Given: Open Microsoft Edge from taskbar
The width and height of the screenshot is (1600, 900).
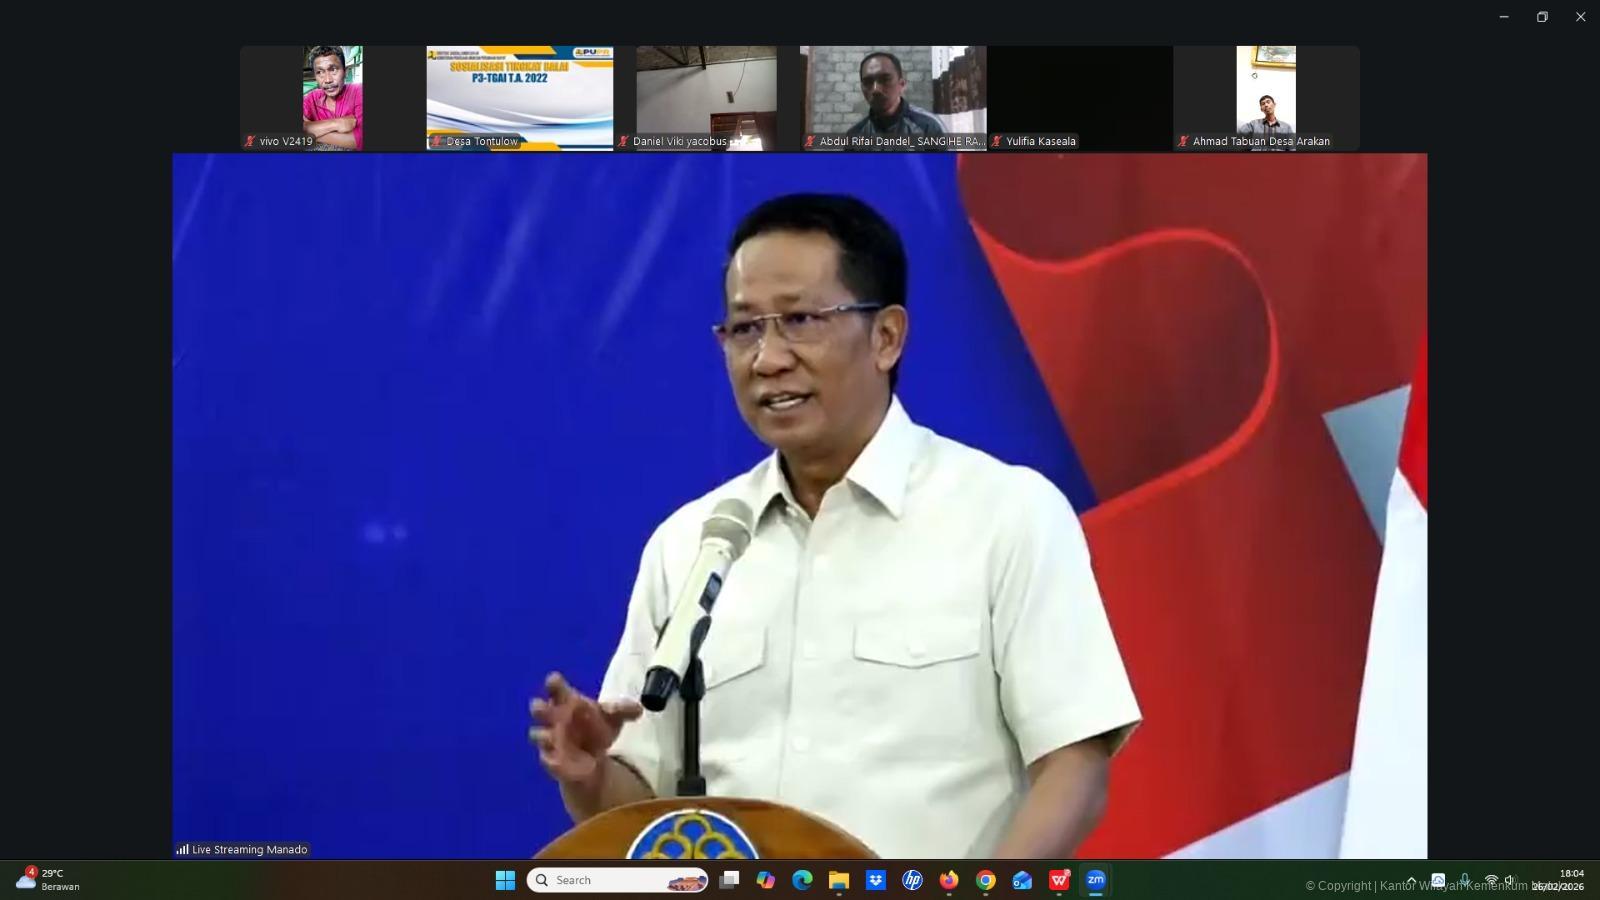Looking at the screenshot, I should (802, 880).
